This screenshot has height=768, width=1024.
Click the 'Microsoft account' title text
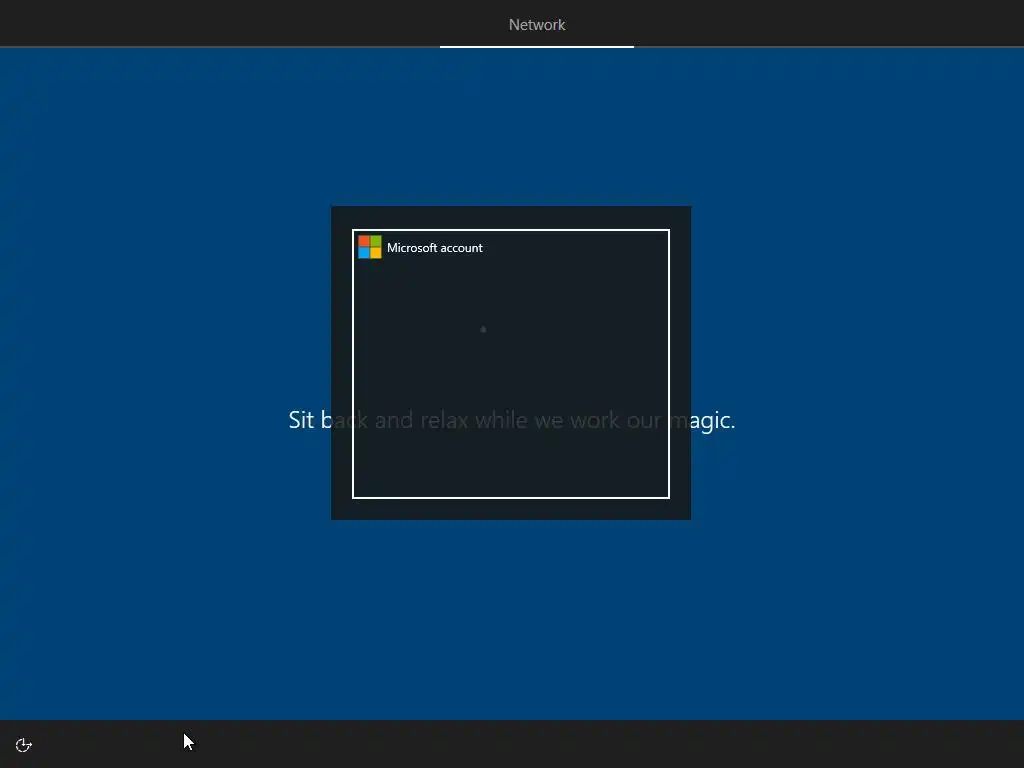click(x=434, y=248)
